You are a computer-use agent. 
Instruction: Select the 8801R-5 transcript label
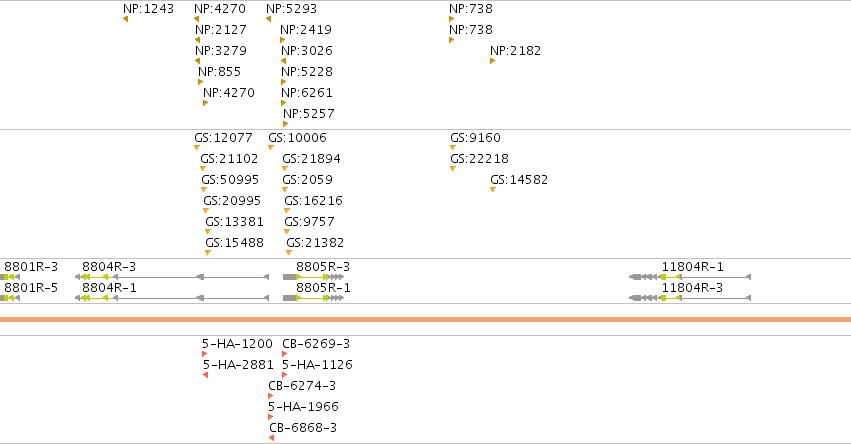point(31,288)
